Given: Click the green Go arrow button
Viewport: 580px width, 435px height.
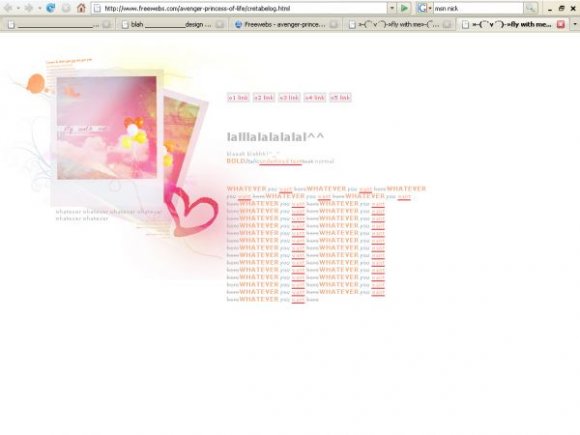Looking at the screenshot, I should 404,8.
